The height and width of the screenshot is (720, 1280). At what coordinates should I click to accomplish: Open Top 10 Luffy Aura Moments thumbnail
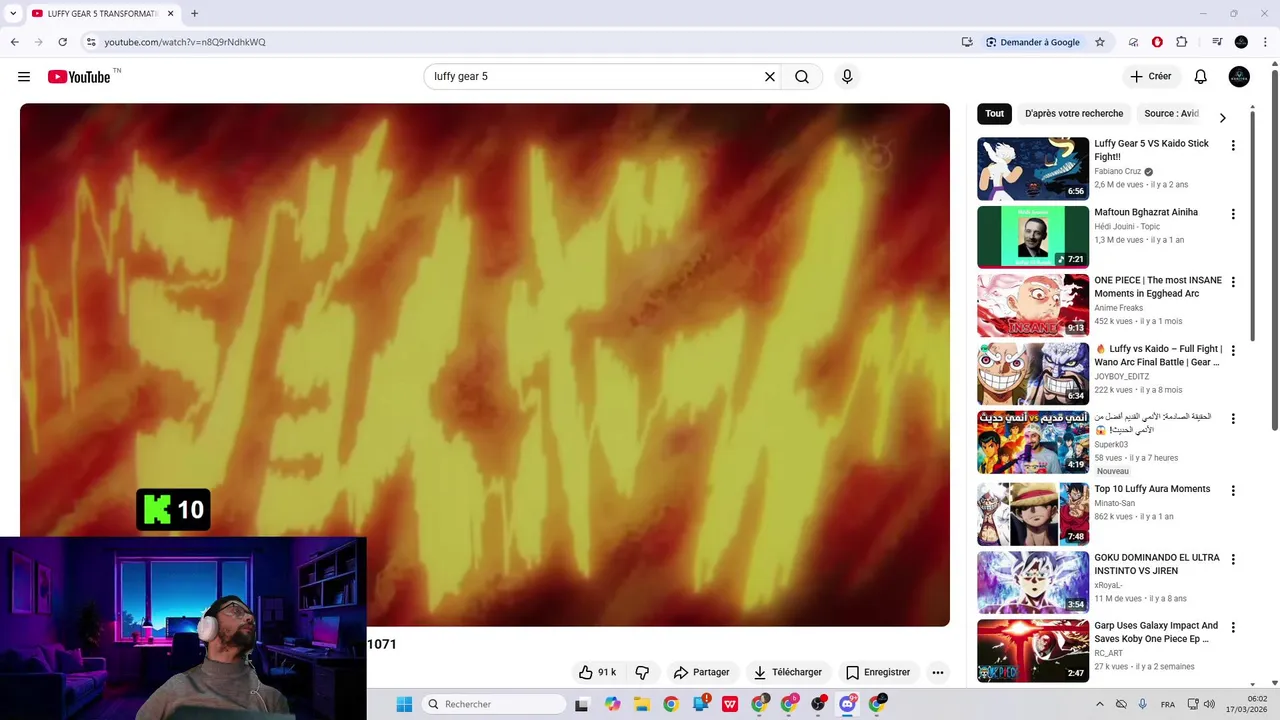(1033, 514)
